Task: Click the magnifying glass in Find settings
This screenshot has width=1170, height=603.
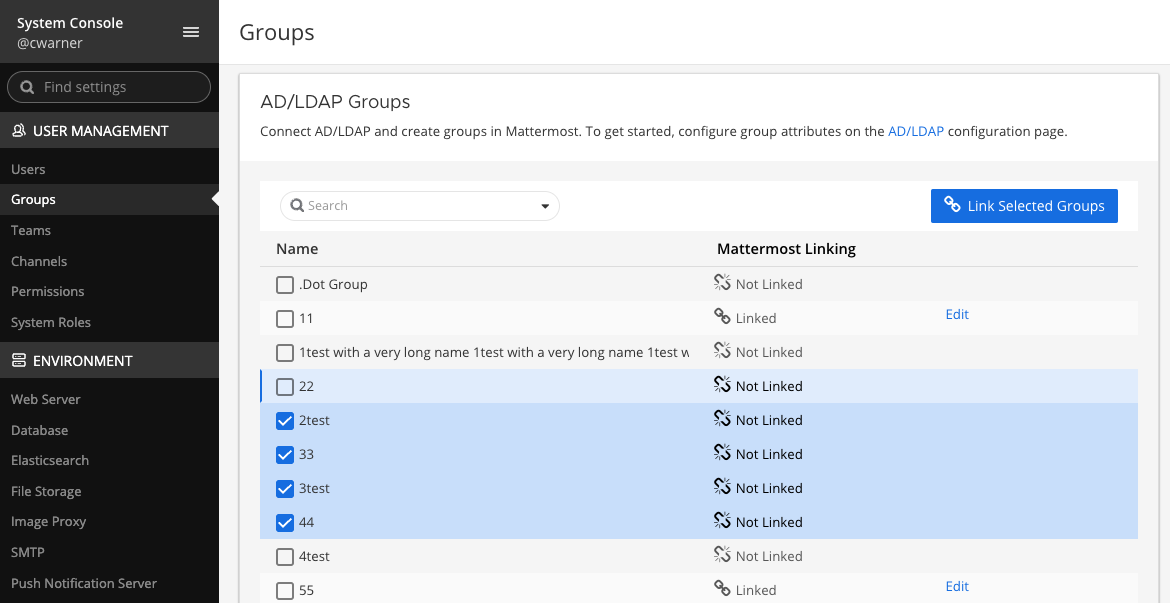Action: click(27, 86)
